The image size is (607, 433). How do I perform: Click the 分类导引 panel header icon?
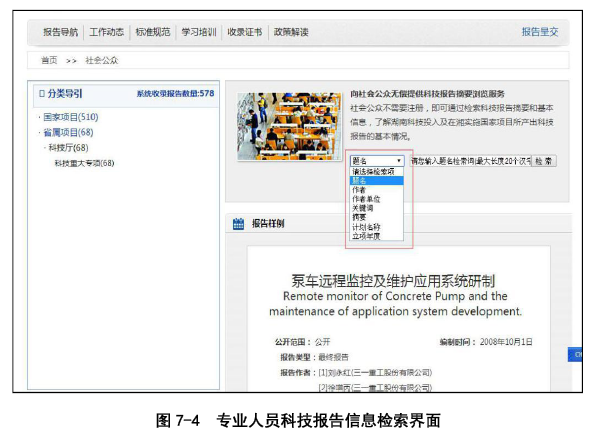point(42,93)
